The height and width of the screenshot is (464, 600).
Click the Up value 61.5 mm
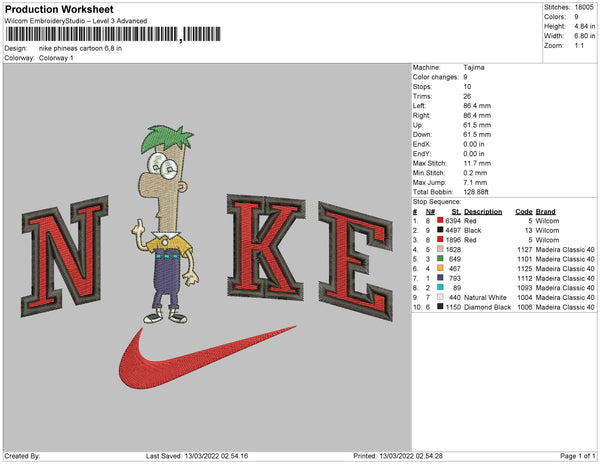pos(477,125)
